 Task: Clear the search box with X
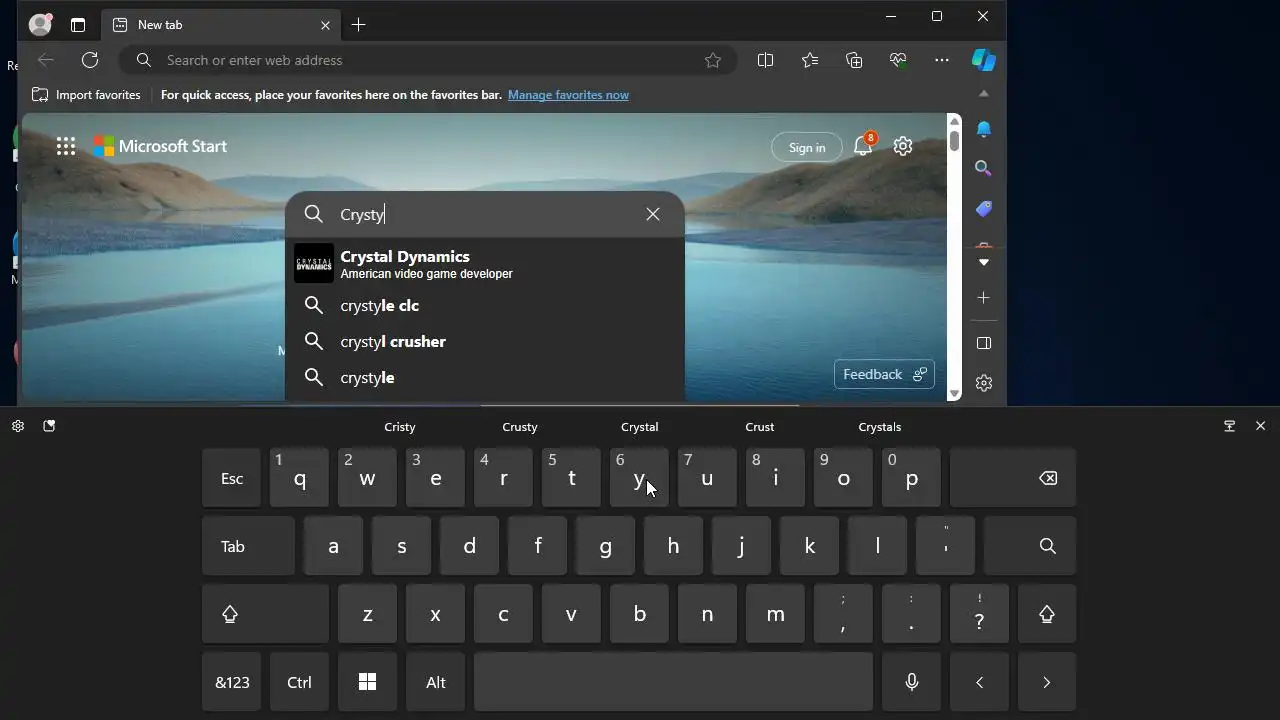[x=653, y=214]
